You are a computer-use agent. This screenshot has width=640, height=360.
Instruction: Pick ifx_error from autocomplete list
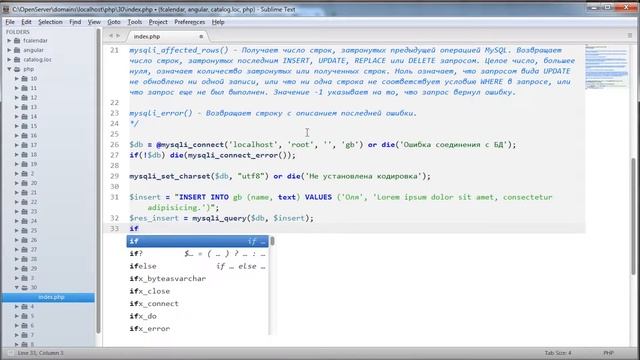[x=198, y=329]
